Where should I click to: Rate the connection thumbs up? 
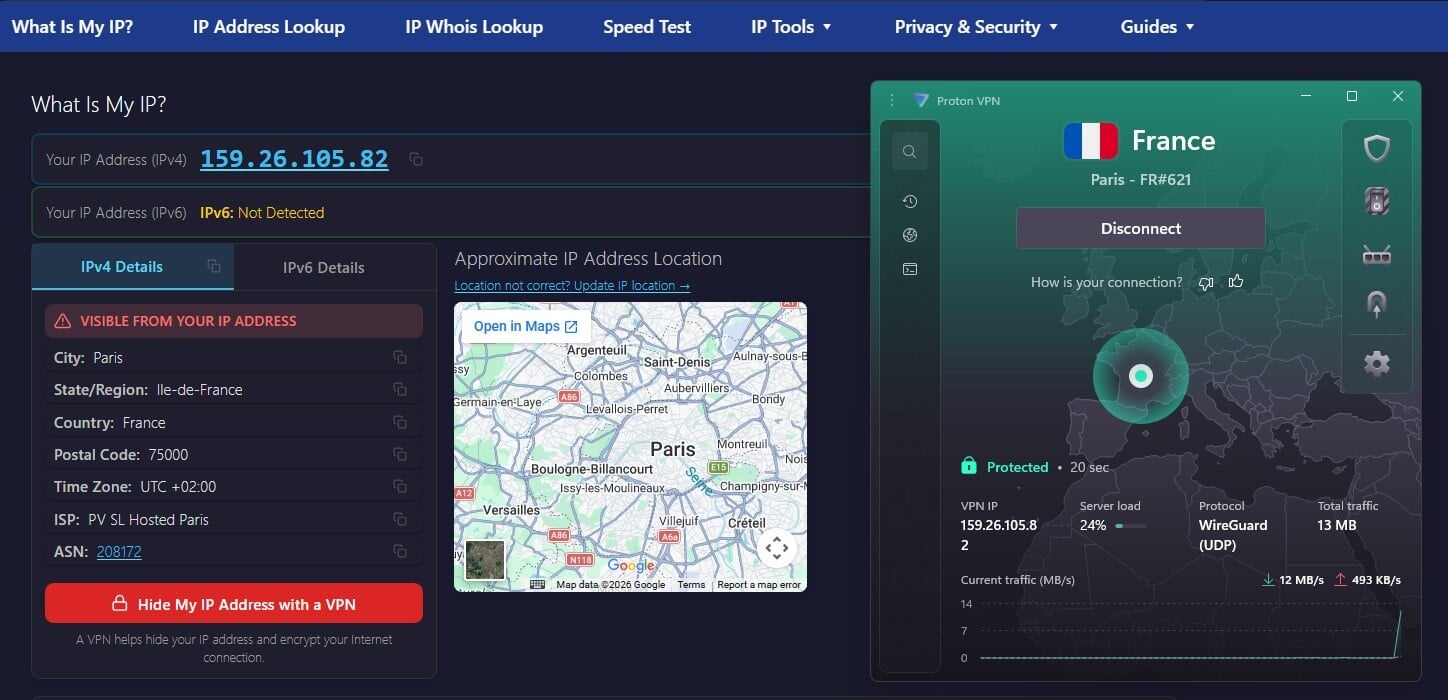[1236, 281]
